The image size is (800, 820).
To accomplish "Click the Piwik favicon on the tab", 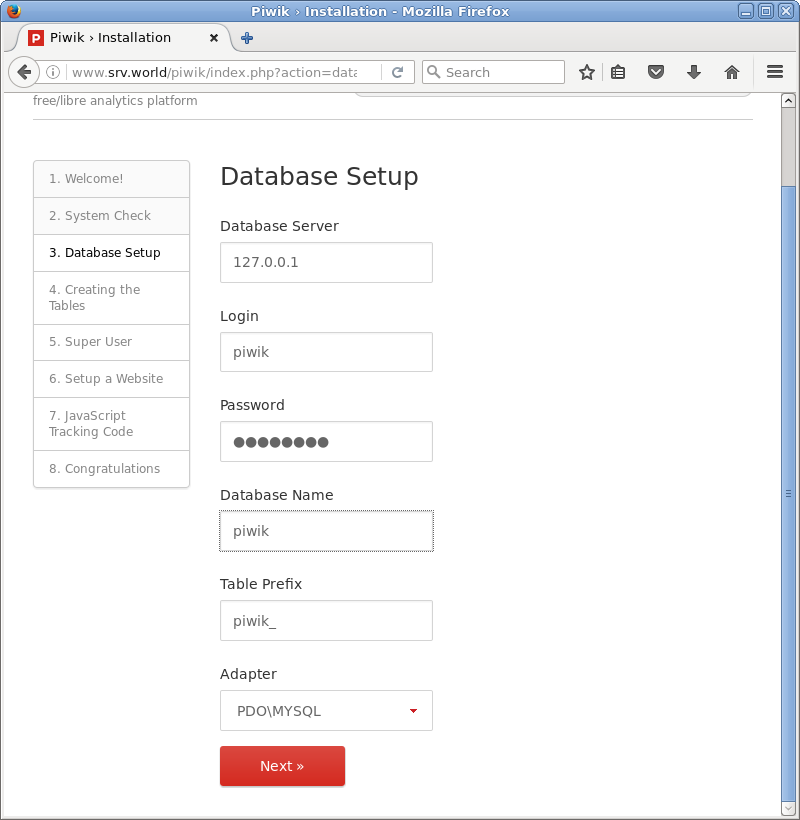I will point(36,38).
